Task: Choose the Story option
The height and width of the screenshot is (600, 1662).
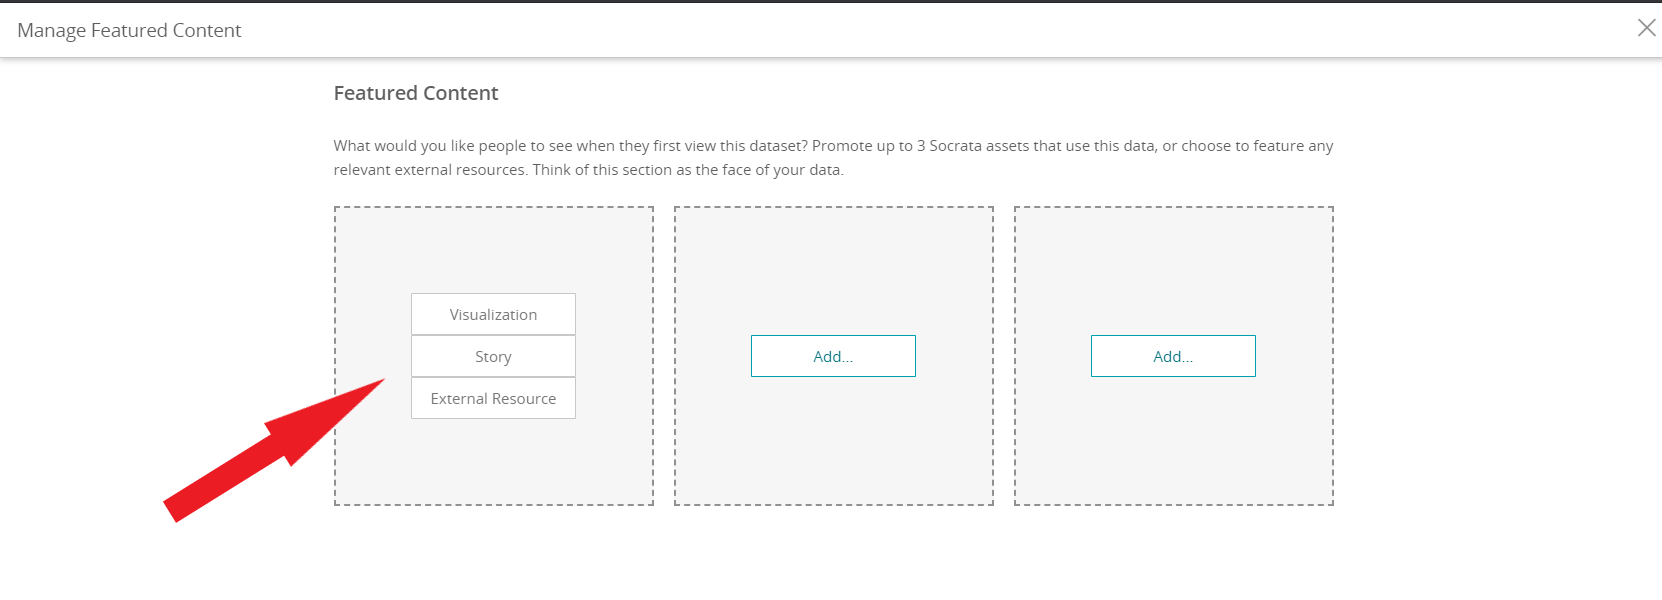Action: click(493, 356)
